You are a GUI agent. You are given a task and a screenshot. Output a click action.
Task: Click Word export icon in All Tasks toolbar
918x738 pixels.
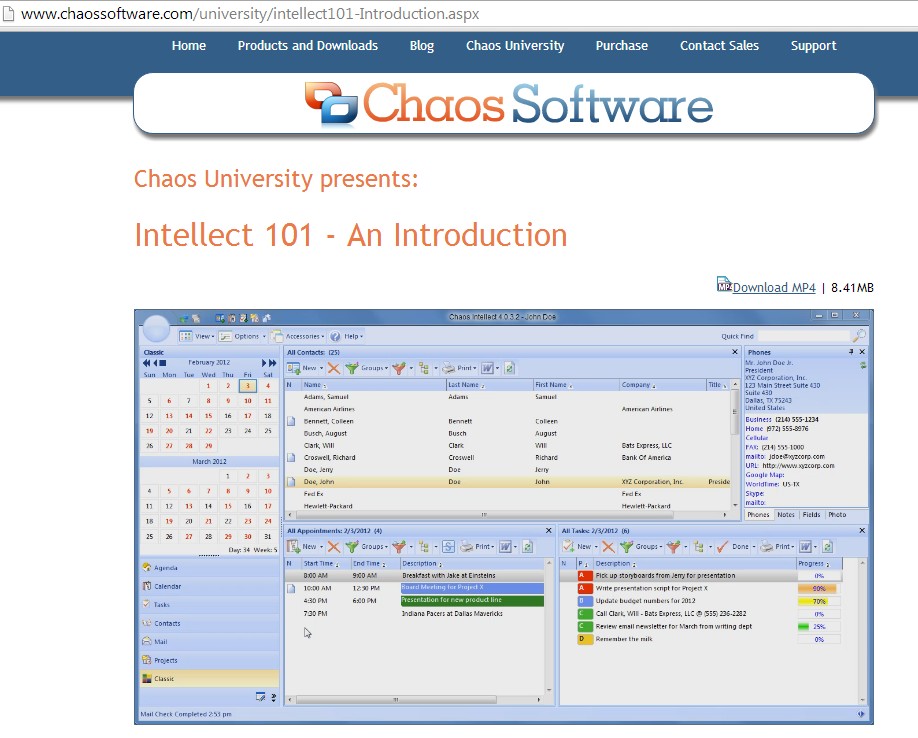click(x=805, y=547)
